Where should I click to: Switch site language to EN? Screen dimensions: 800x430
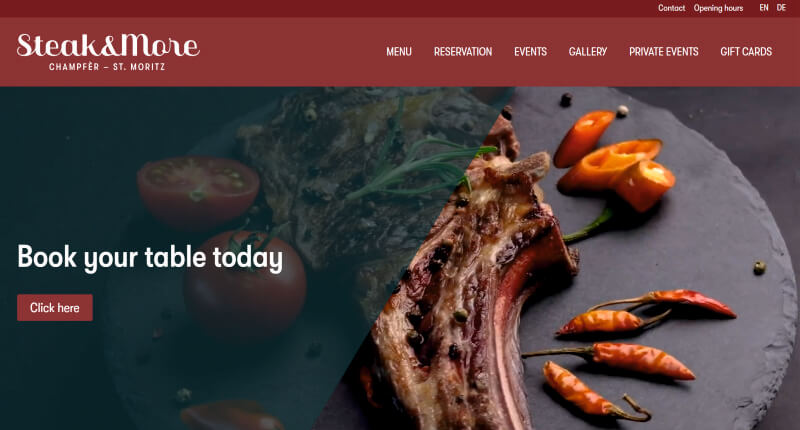(x=764, y=8)
